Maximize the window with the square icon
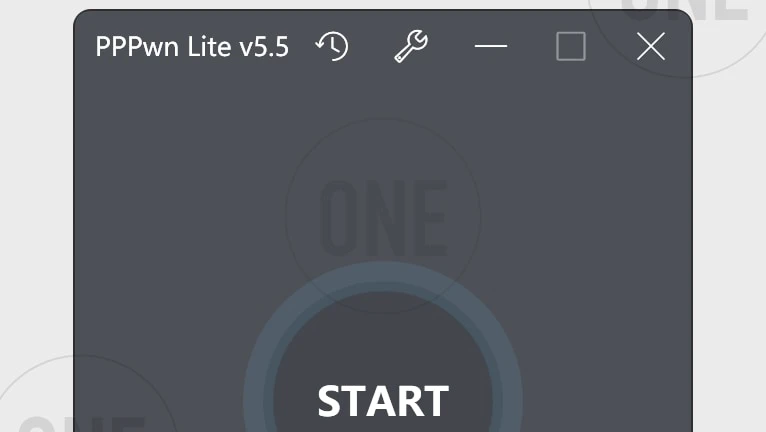The image size is (766, 432). click(571, 46)
